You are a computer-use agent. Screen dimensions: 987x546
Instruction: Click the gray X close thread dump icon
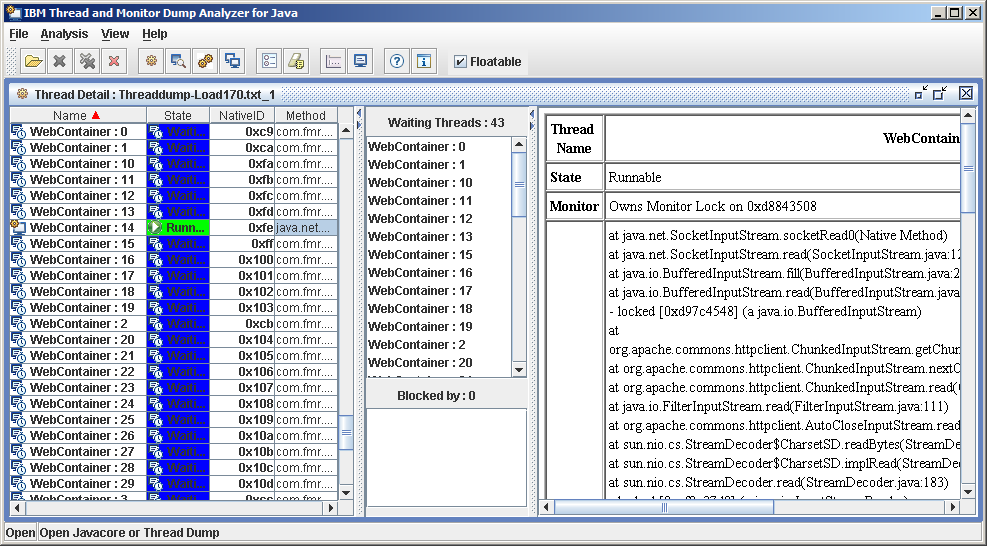(60, 61)
